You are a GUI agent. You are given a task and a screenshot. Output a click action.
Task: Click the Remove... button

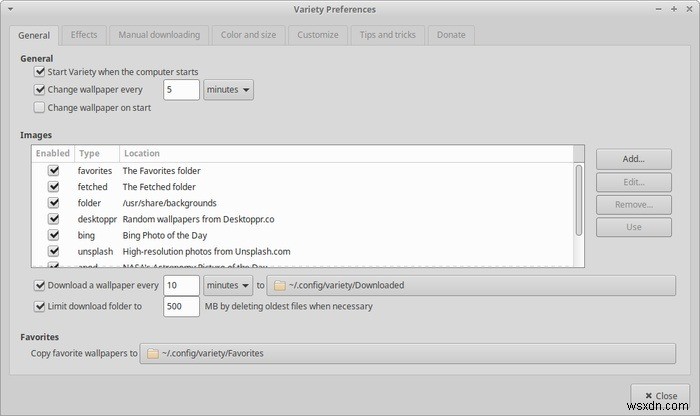(x=633, y=205)
